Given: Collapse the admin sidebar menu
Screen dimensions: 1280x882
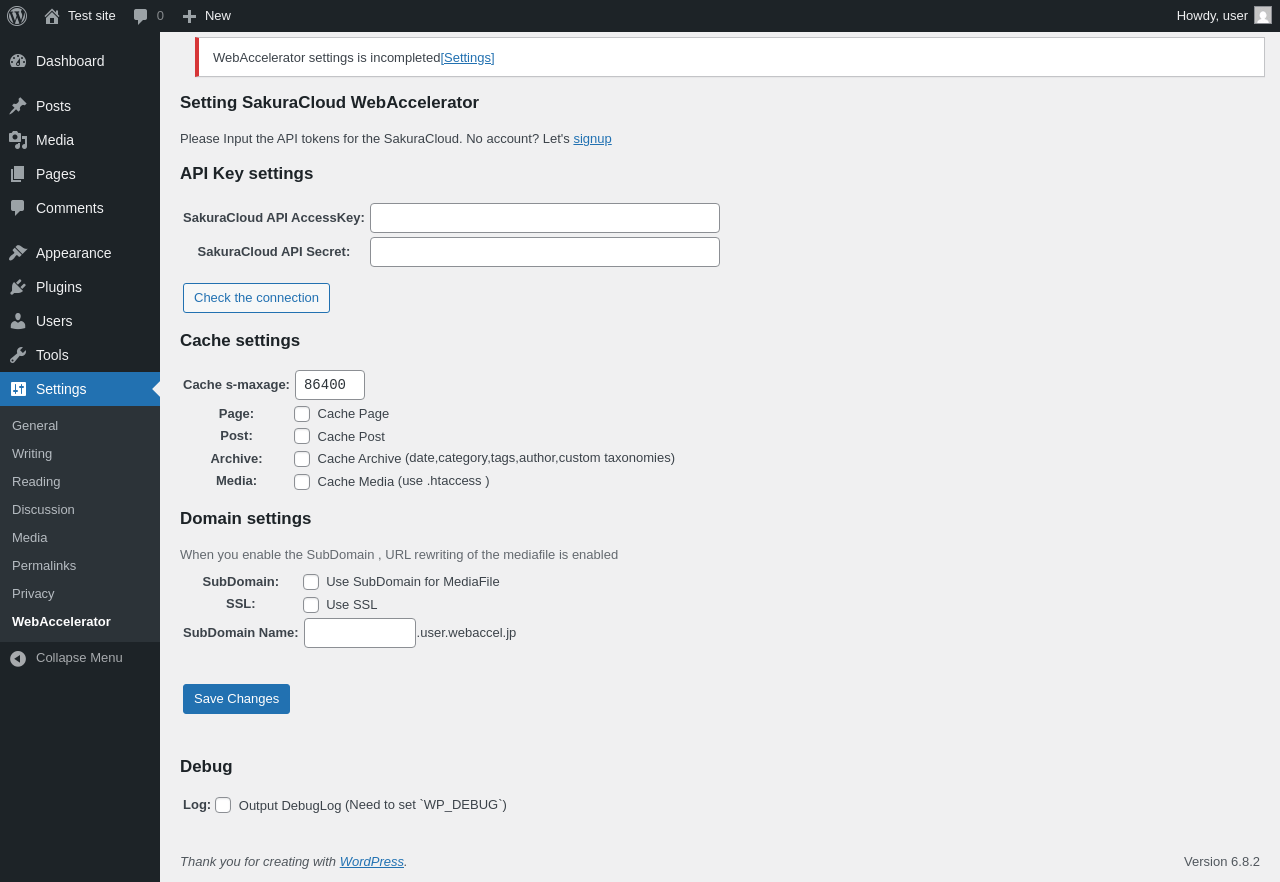Looking at the screenshot, I should tap(67, 658).
